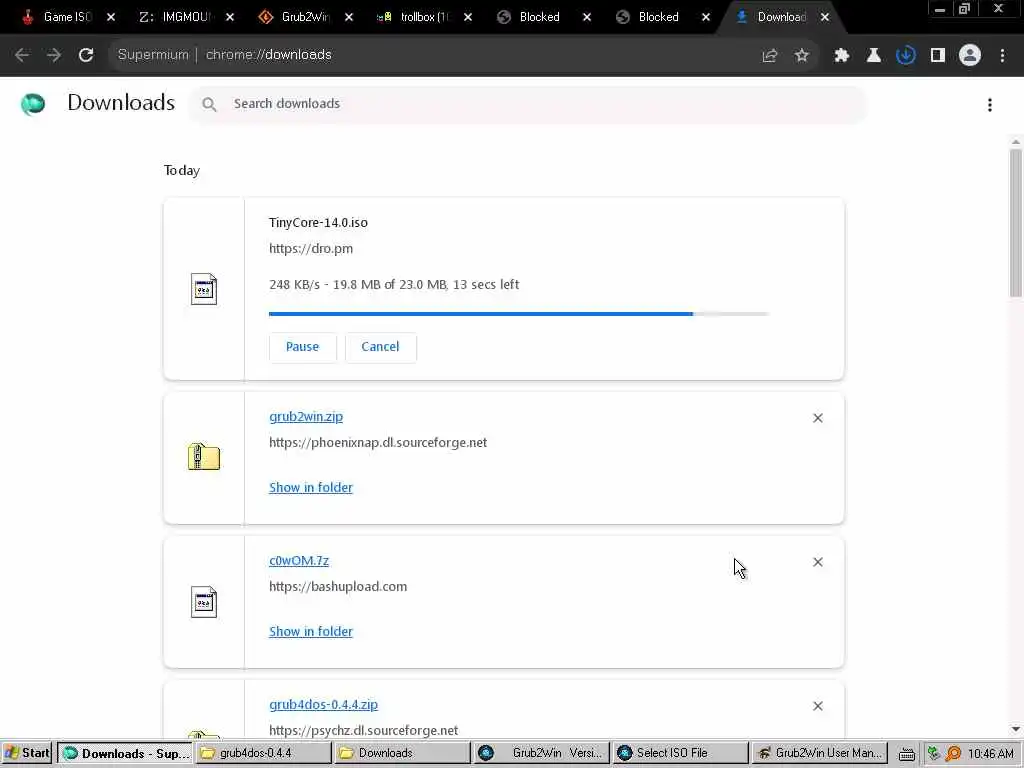Remove grub4dos-0.4.4.zip from the list
This screenshot has height=768, width=1024.
click(x=818, y=706)
